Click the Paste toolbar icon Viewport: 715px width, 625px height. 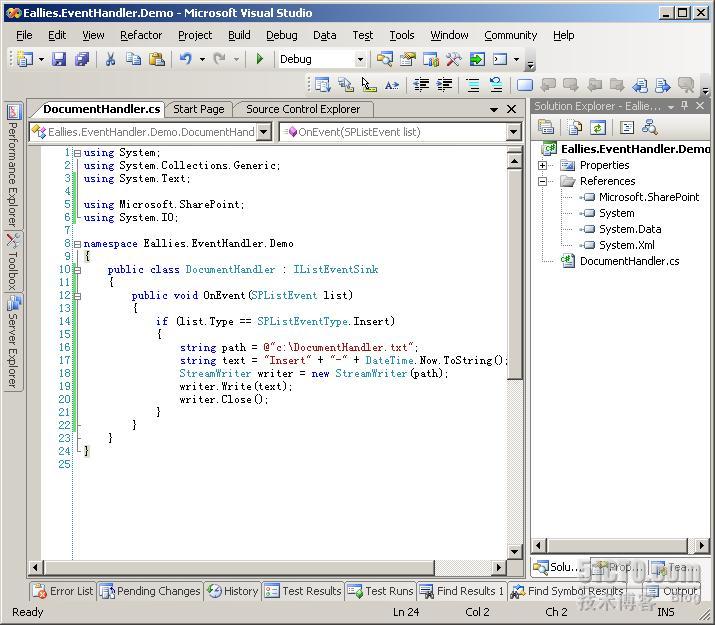(156, 59)
